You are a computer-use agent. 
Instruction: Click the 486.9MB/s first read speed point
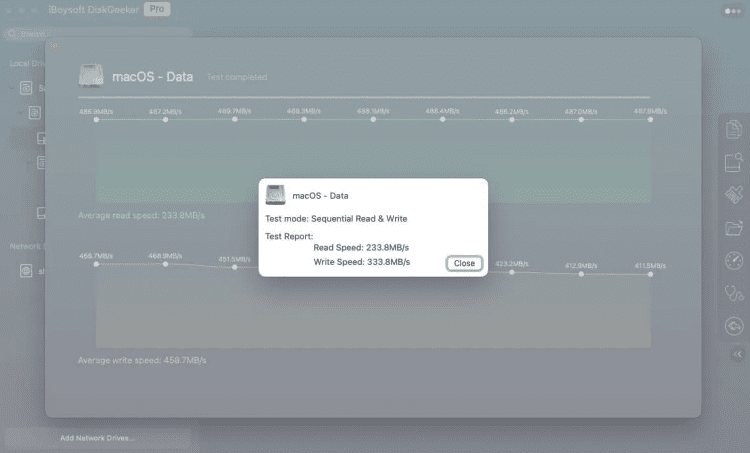(x=96, y=119)
